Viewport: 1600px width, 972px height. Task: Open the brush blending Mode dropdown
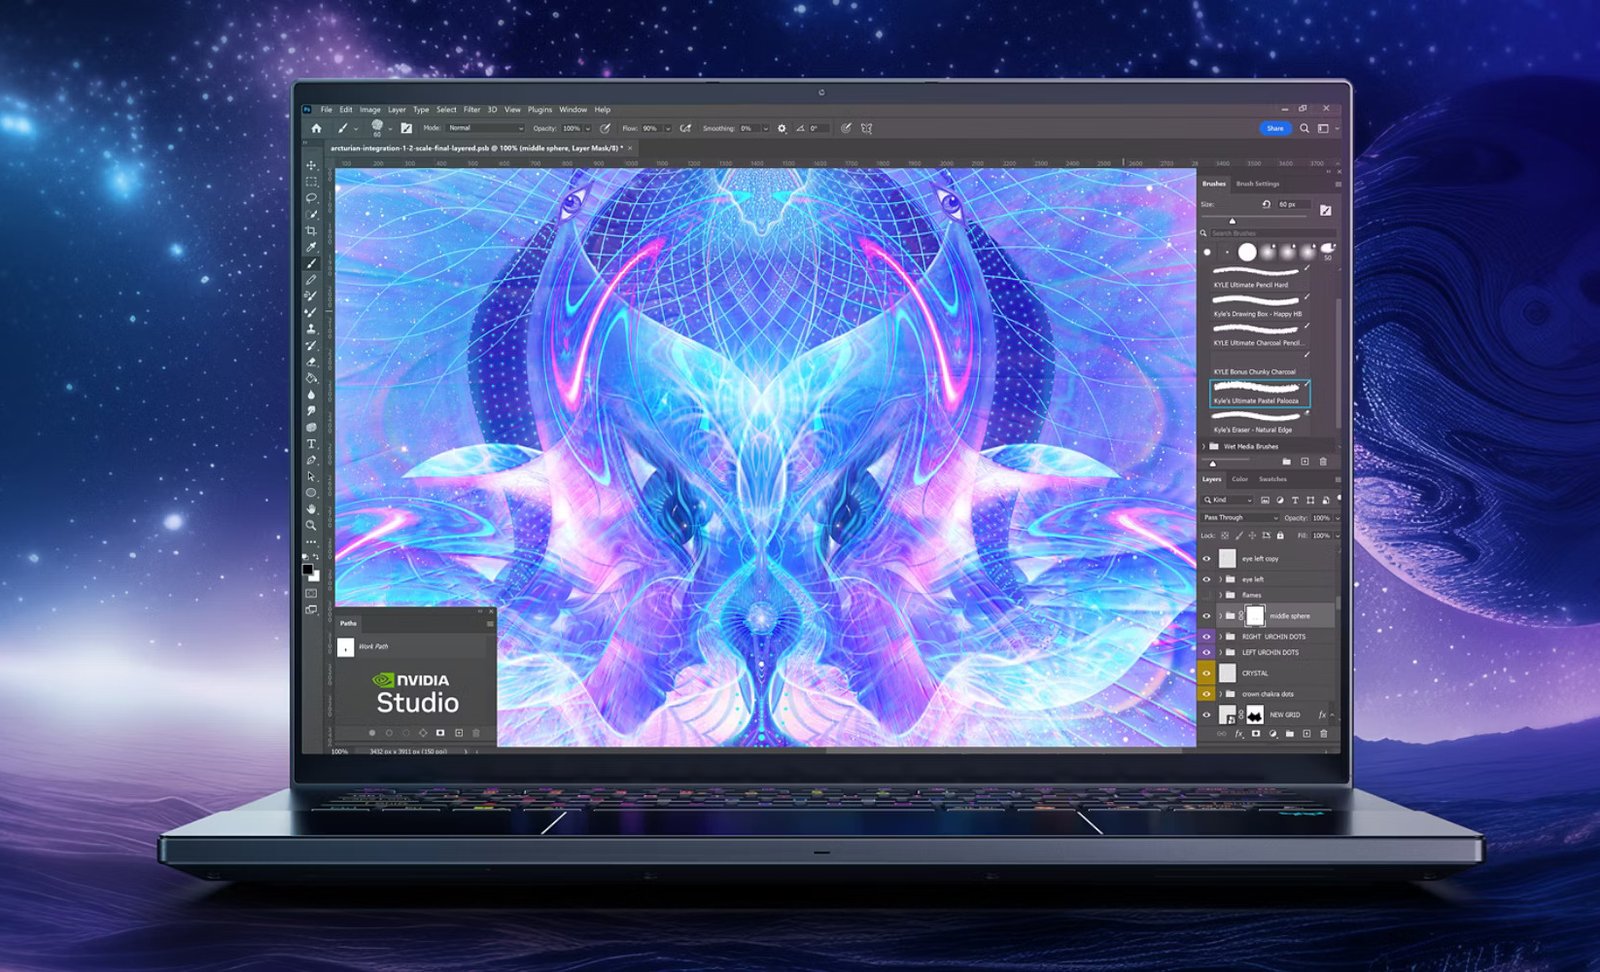(485, 128)
